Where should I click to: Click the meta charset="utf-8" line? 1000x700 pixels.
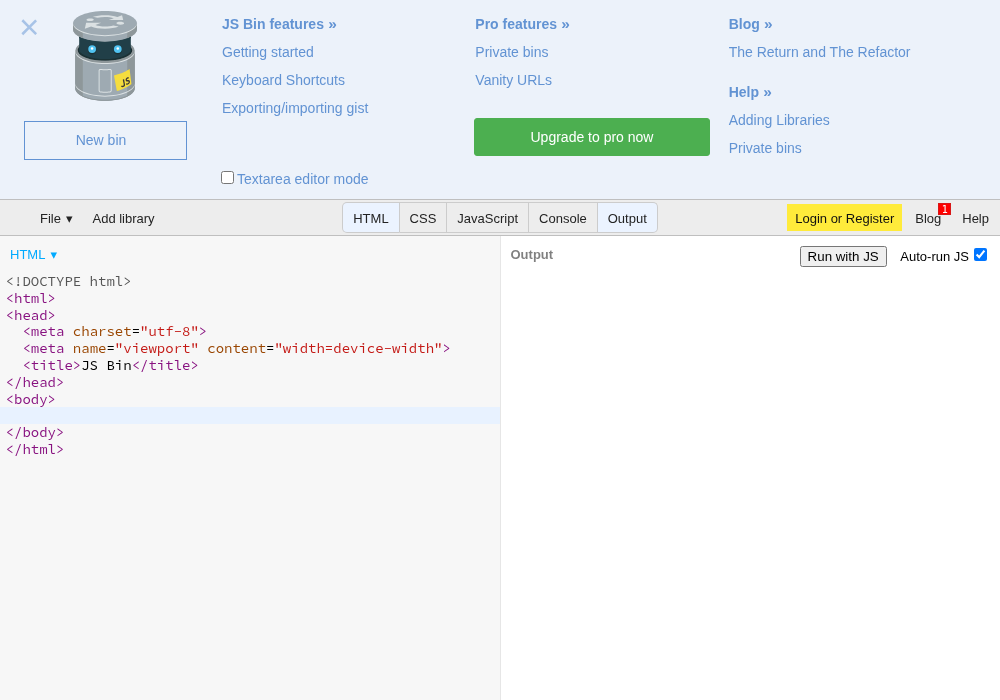[115, 332]
